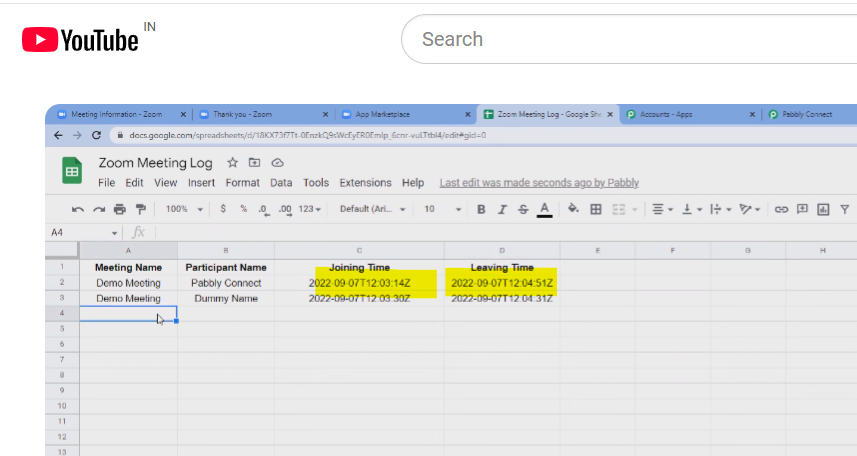Open the Insert menu
This screenshot has width=857, height=456.
(x=201, y=183)
